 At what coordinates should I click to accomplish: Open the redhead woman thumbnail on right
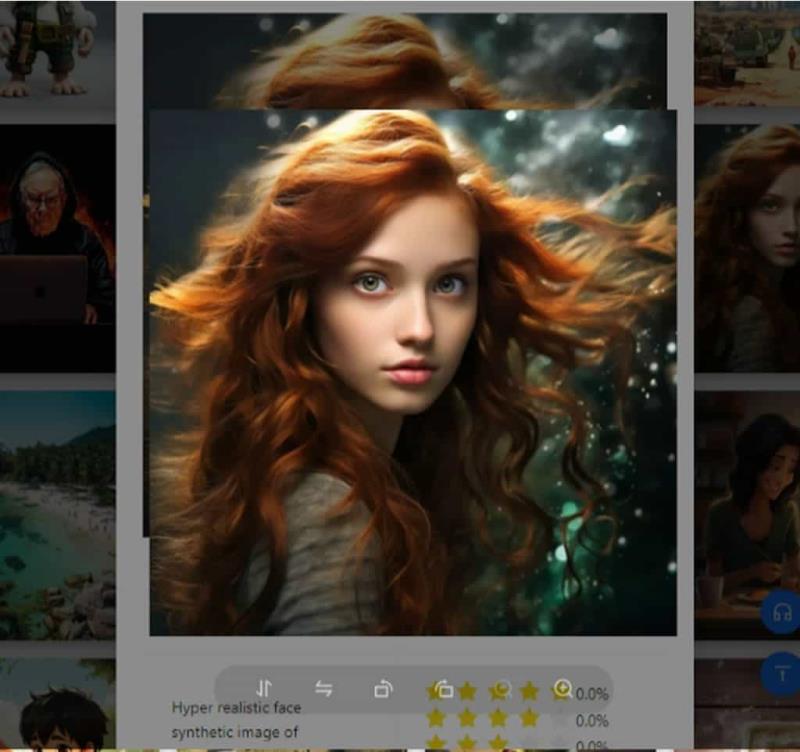(747, 248)
